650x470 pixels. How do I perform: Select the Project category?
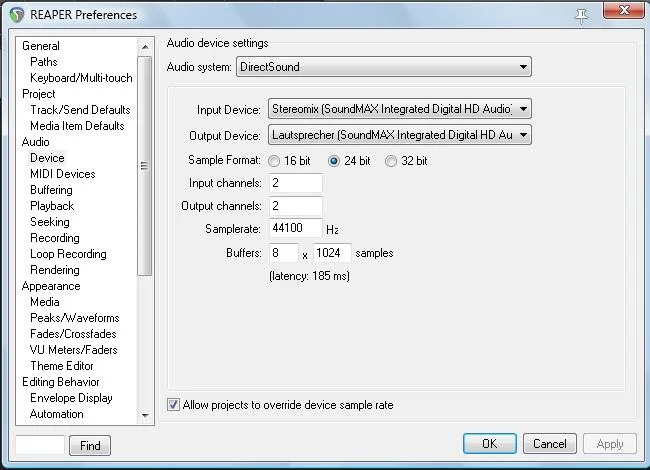[x=39, y=94]
